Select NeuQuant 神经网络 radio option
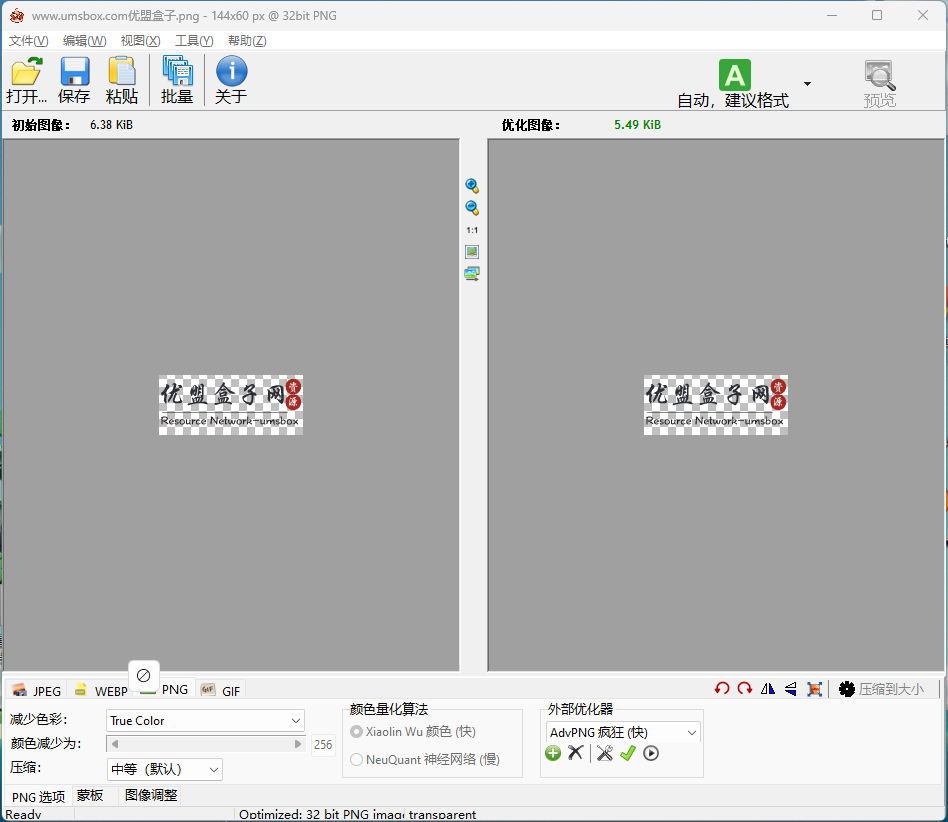The image size is (948, 822). (x=356, y=759)
